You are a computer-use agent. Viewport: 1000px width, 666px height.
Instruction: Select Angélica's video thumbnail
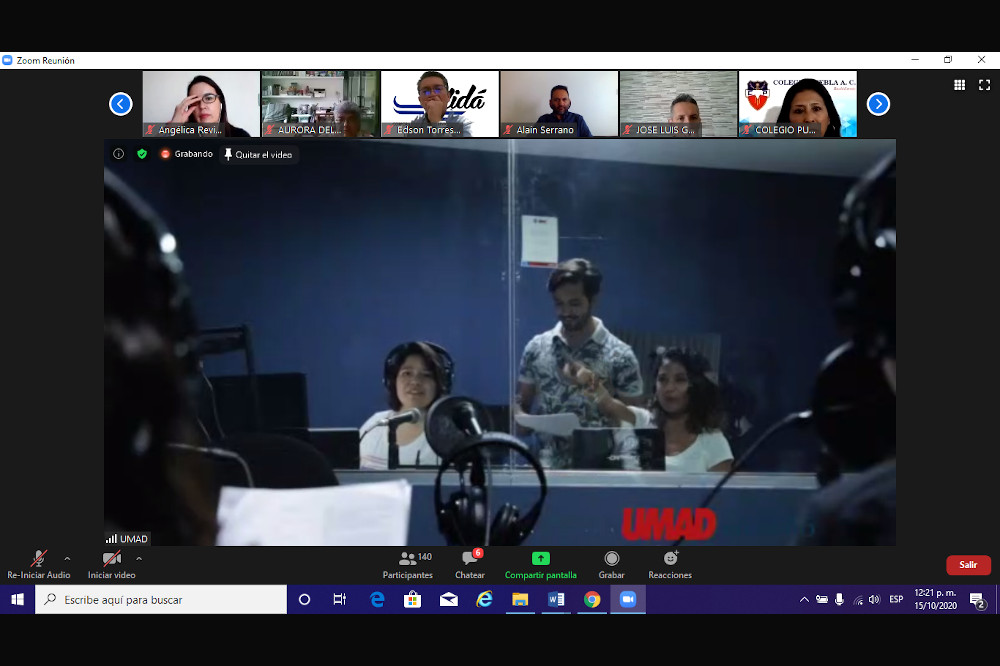click(x=201, y=103)
